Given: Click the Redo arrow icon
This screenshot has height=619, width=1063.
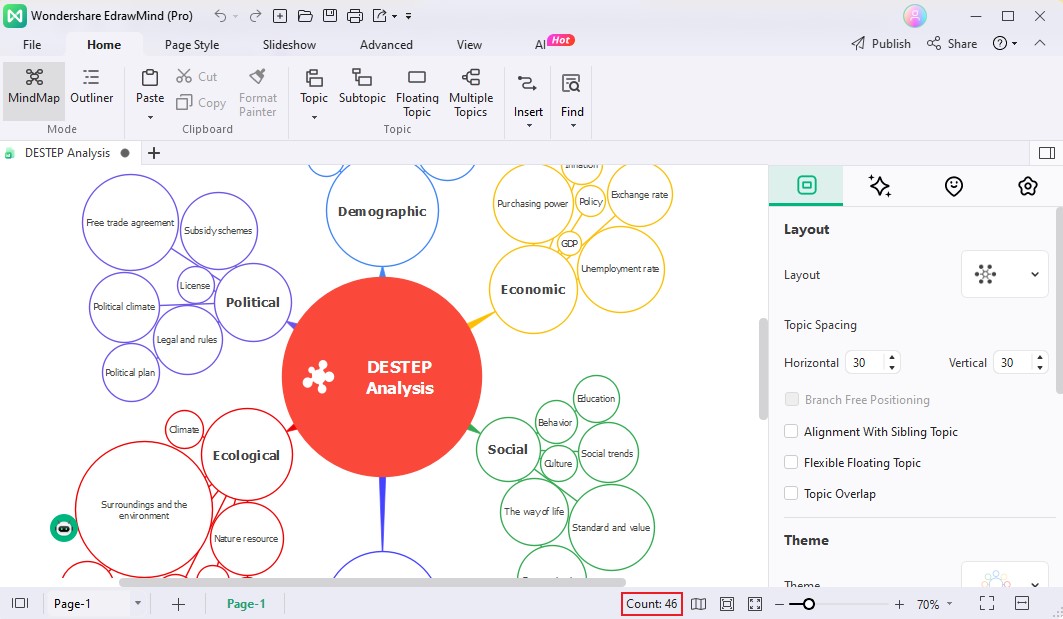Looking at the screenshot, I should tap(255, 16).
